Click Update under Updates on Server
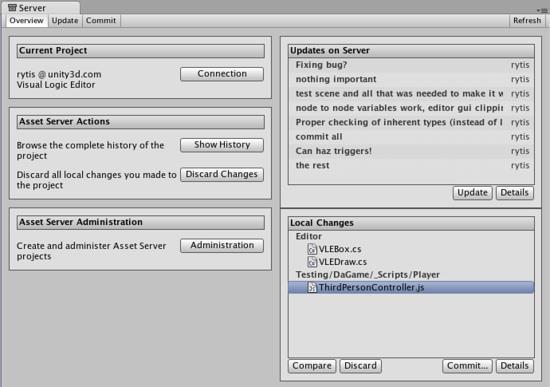Viewport: 550px width, 387px height. tap(472, 193)
